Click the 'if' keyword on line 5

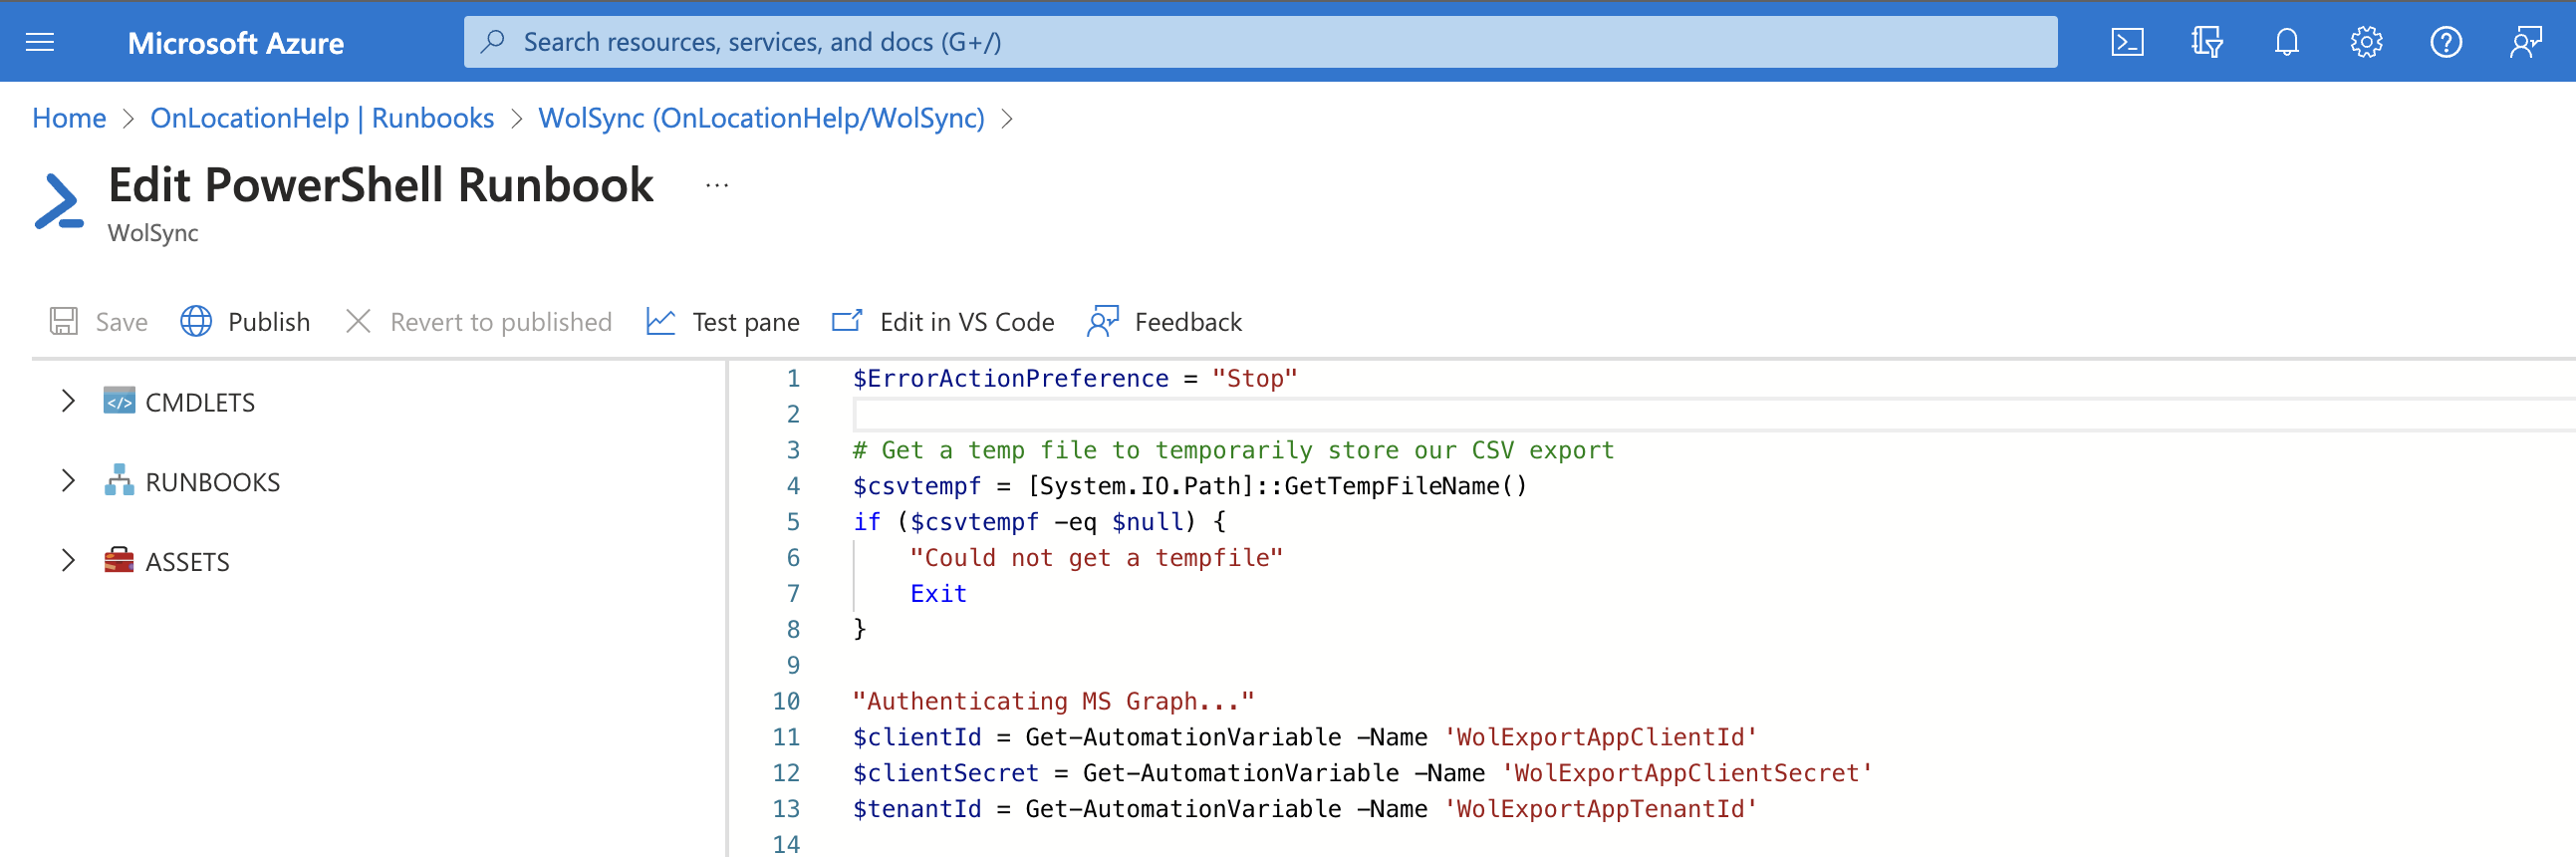[x=866, y=522]
